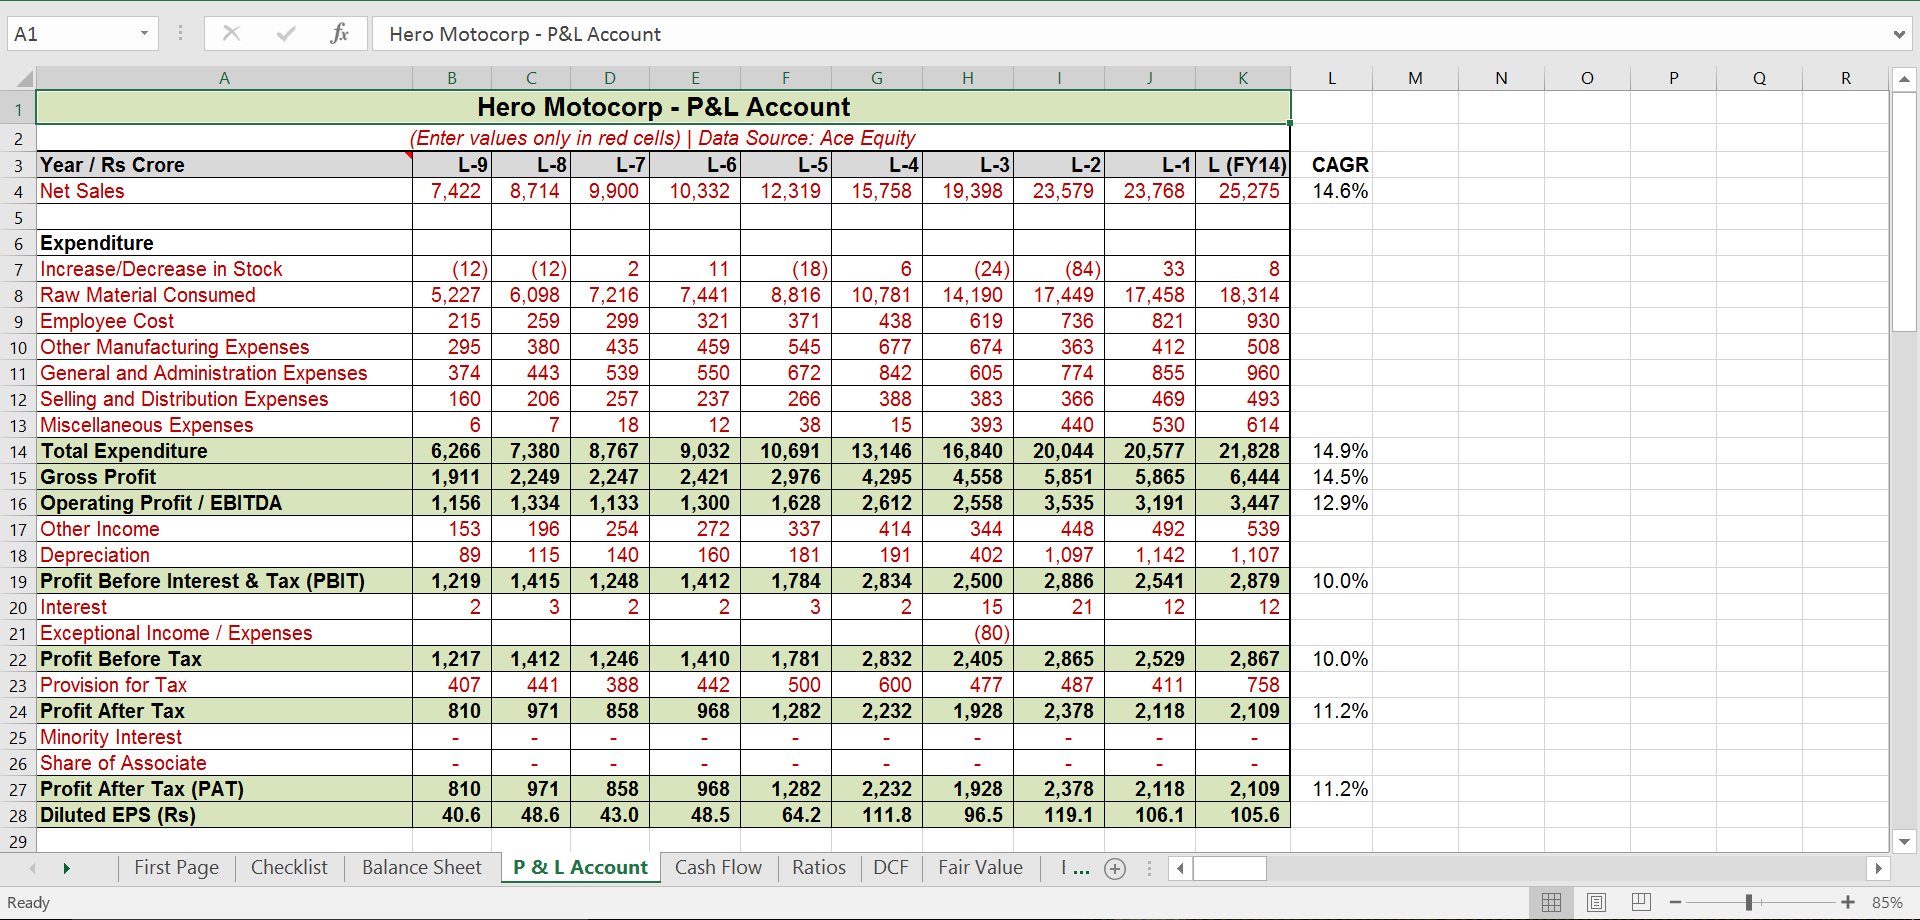Select Profit Before Interest & Tax (PBIT) label
1920x920 pixels.
tap(224, 581)
